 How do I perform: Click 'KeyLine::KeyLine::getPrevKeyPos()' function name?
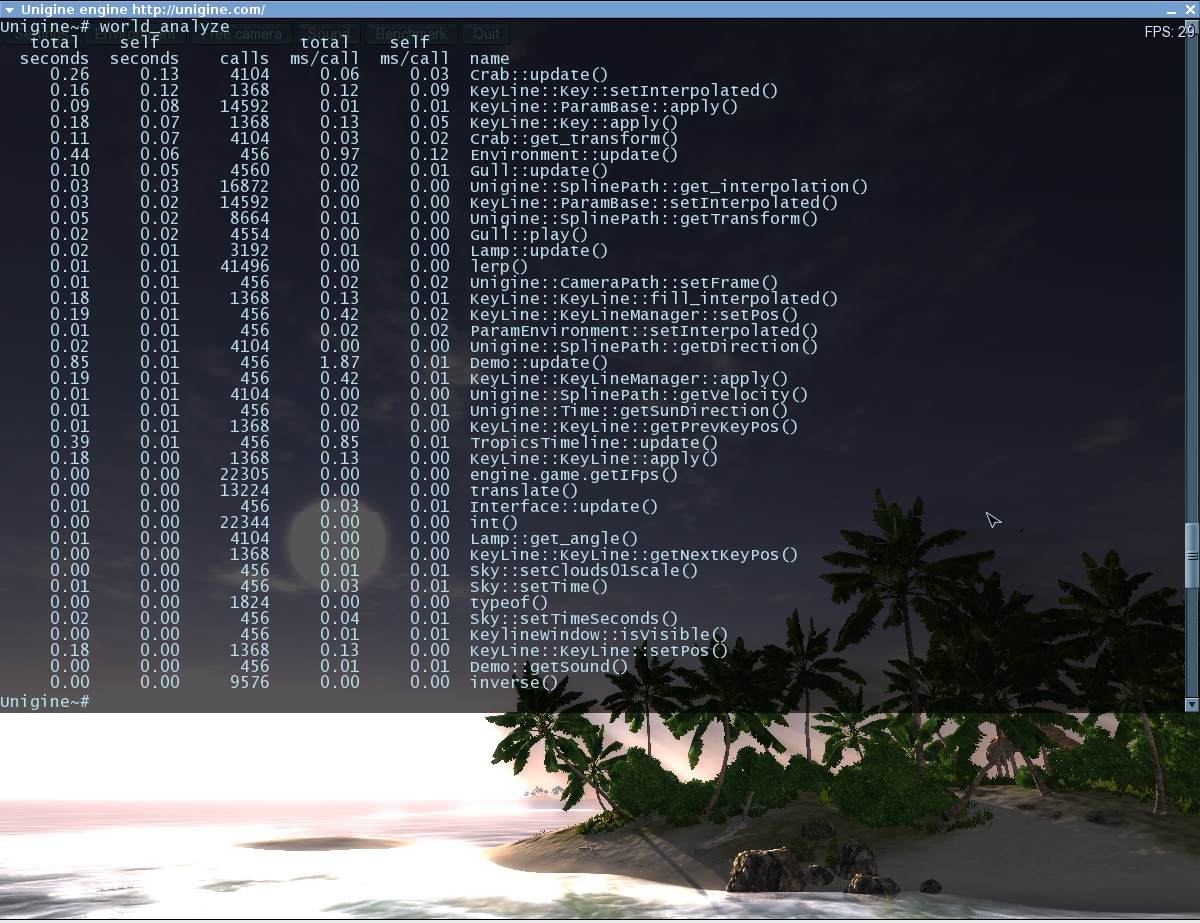[x=634, y=427]
